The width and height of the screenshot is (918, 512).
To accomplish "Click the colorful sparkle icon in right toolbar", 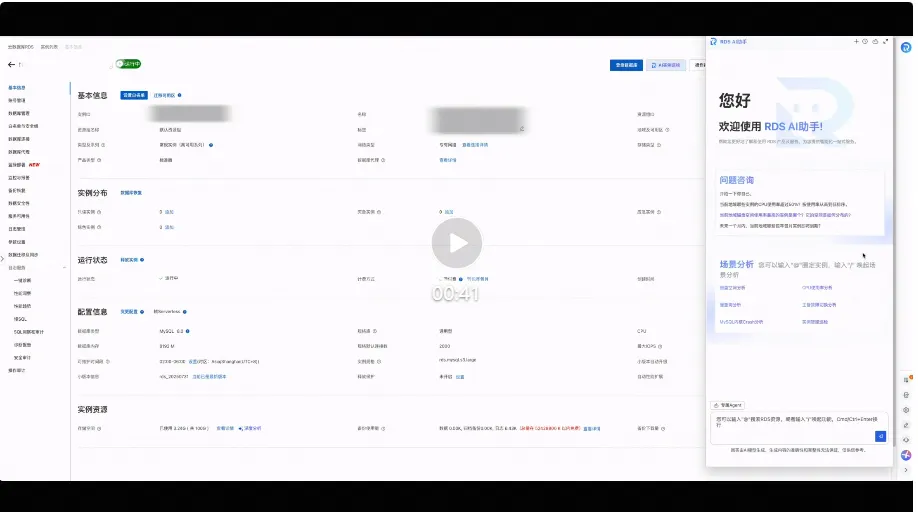I will click(906, 455).
